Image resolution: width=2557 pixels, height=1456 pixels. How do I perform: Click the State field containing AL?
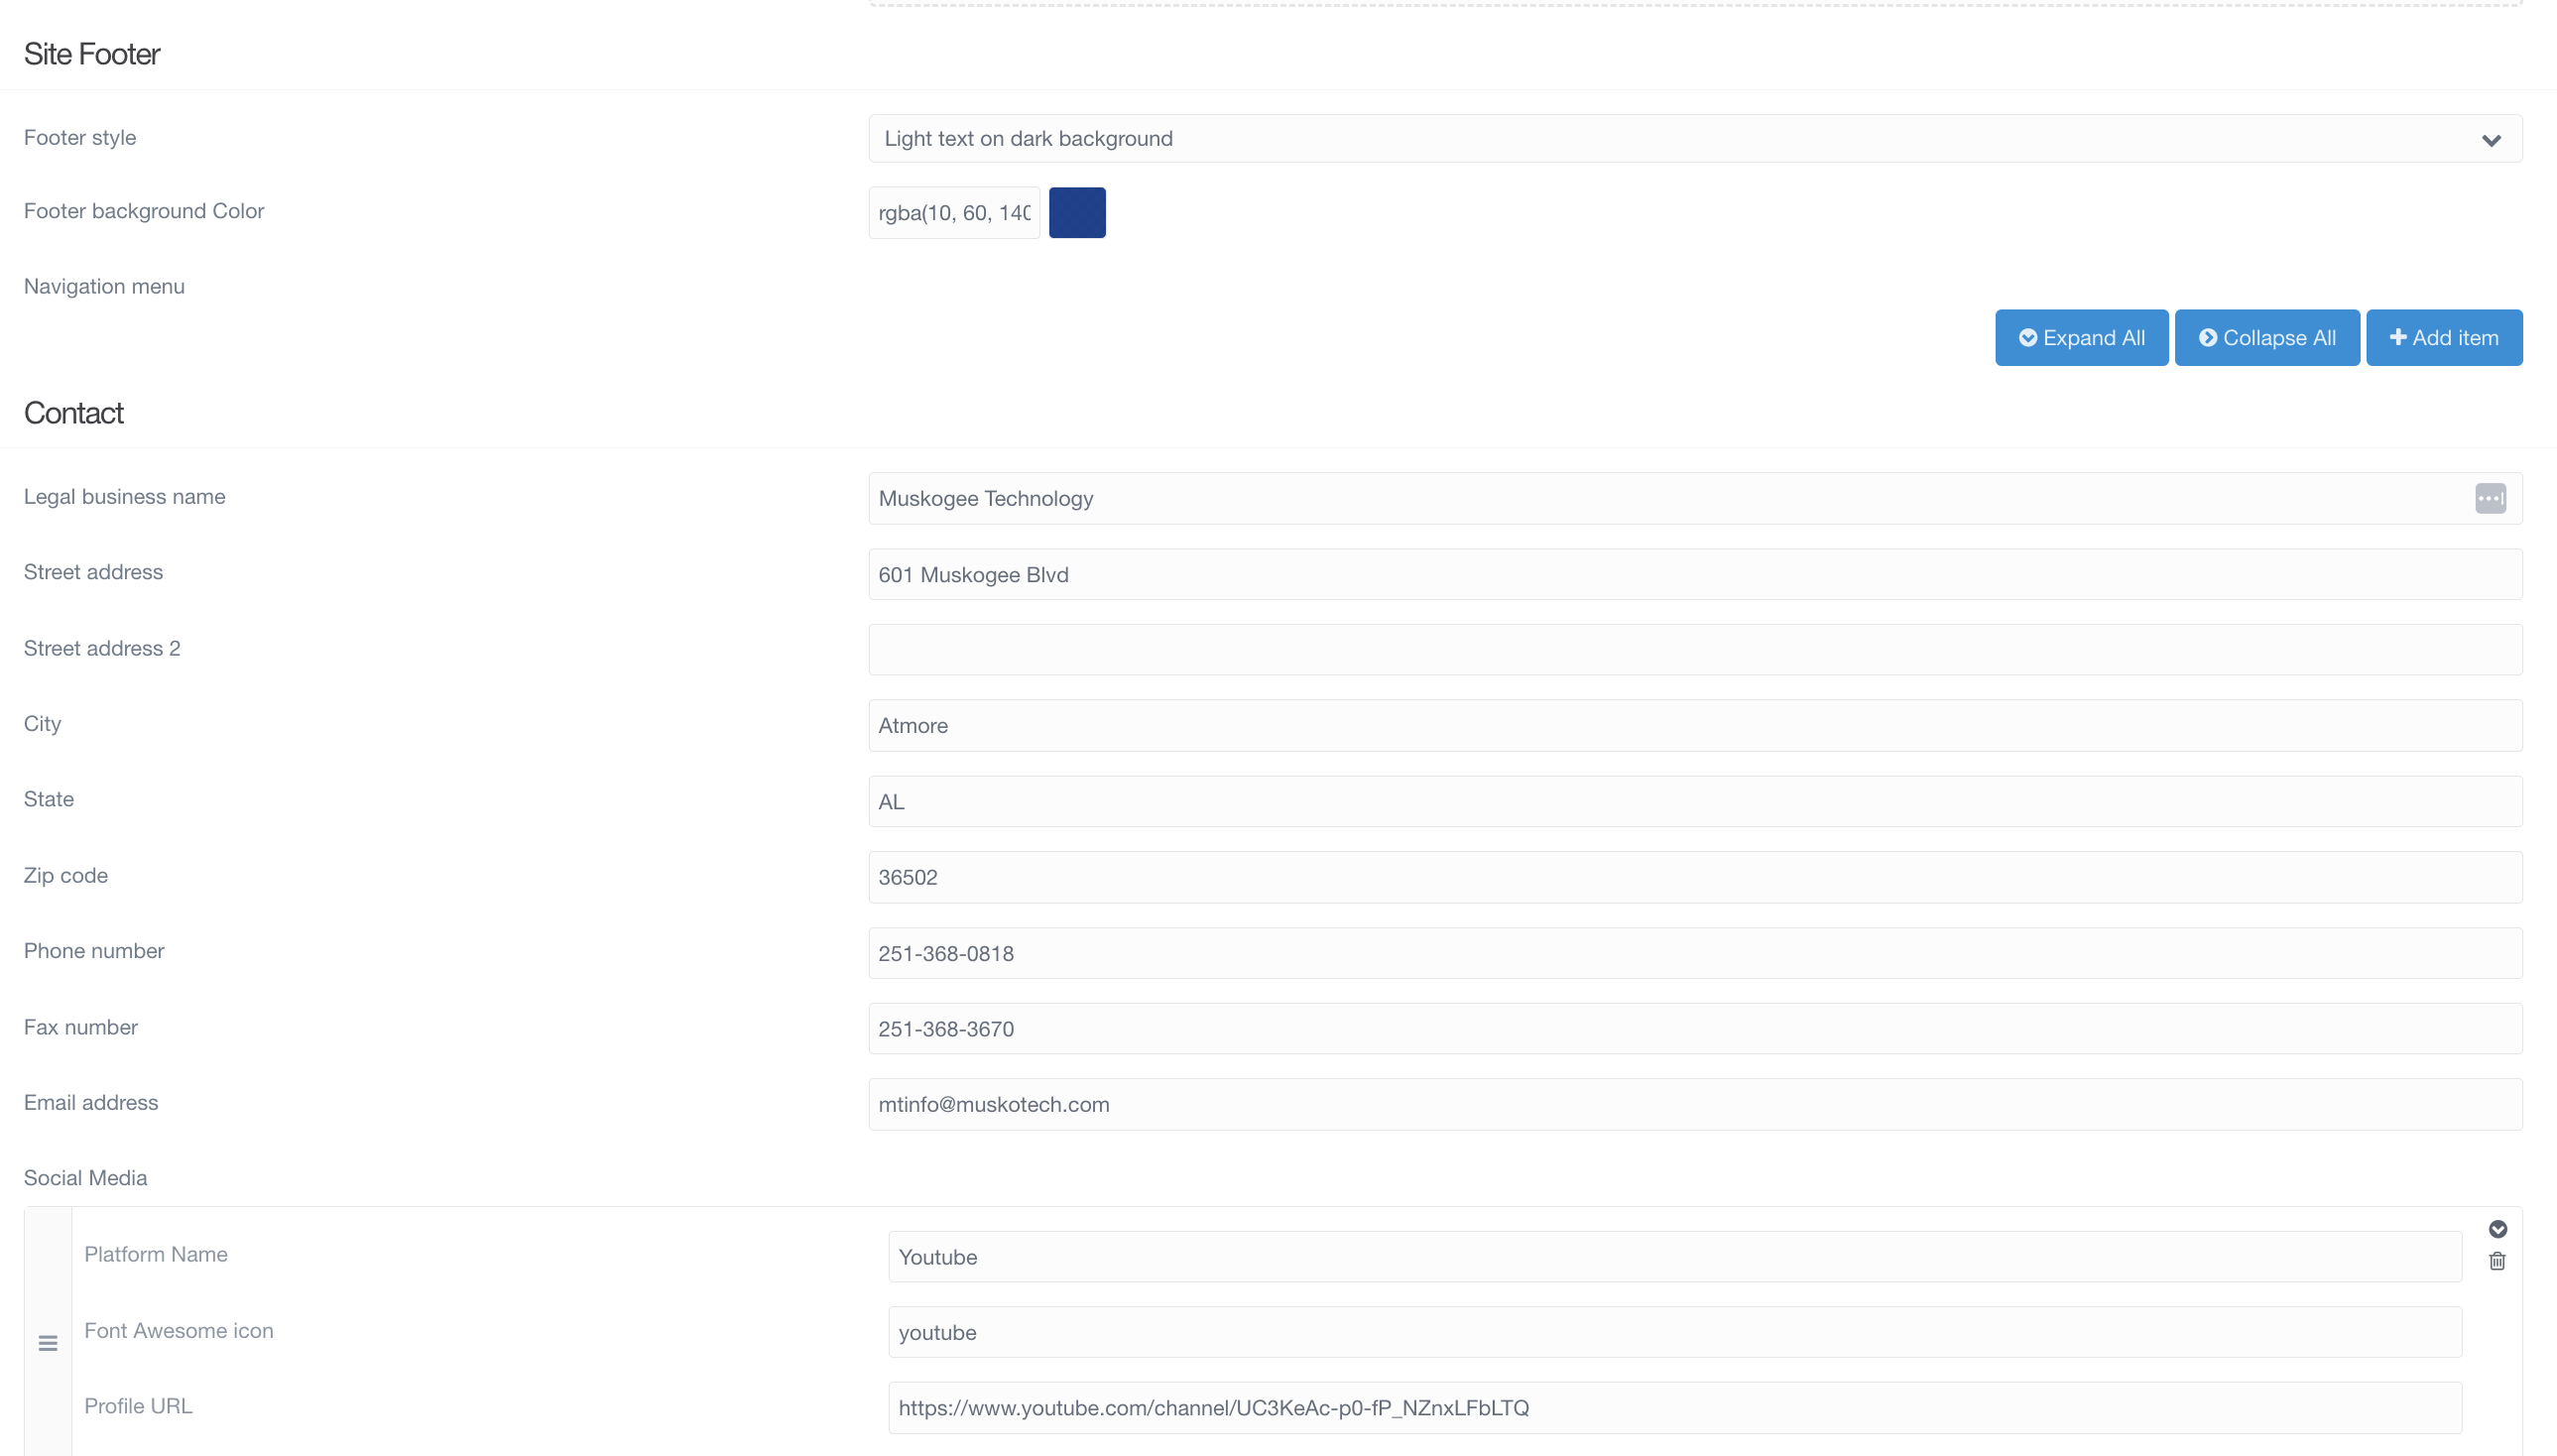point(1695,802)
